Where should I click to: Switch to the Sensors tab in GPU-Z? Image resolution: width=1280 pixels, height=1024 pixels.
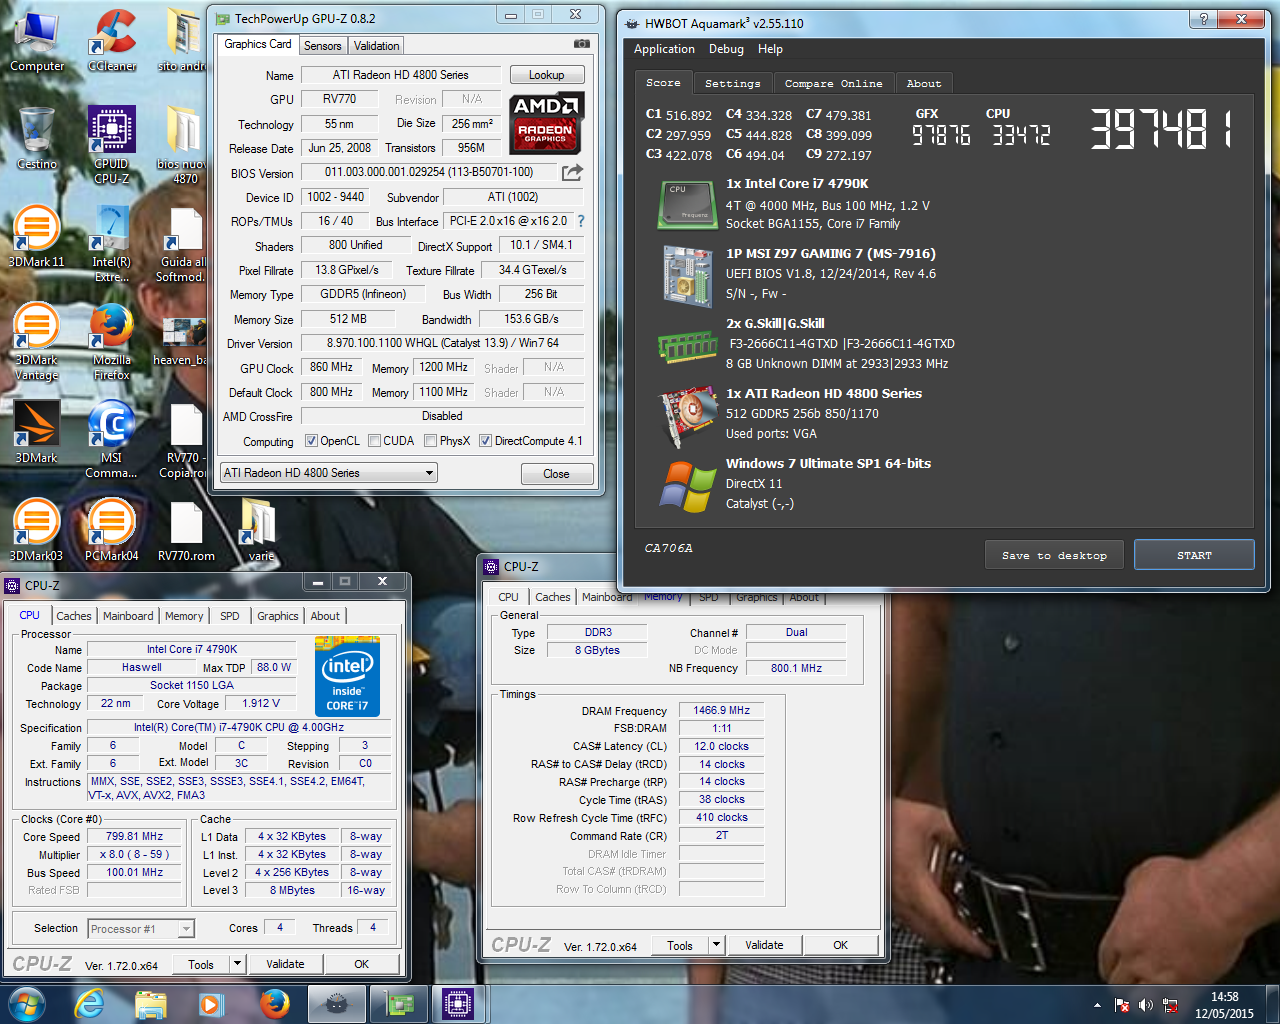pos(322,46)
